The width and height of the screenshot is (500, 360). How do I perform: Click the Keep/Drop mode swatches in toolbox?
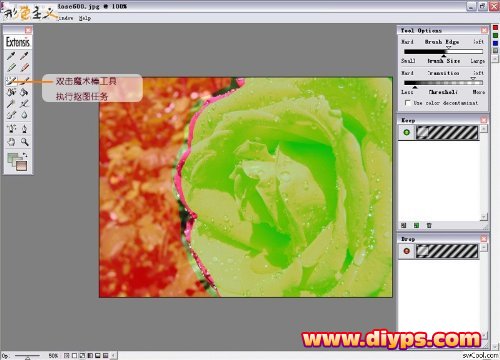(x=17, y=162)
